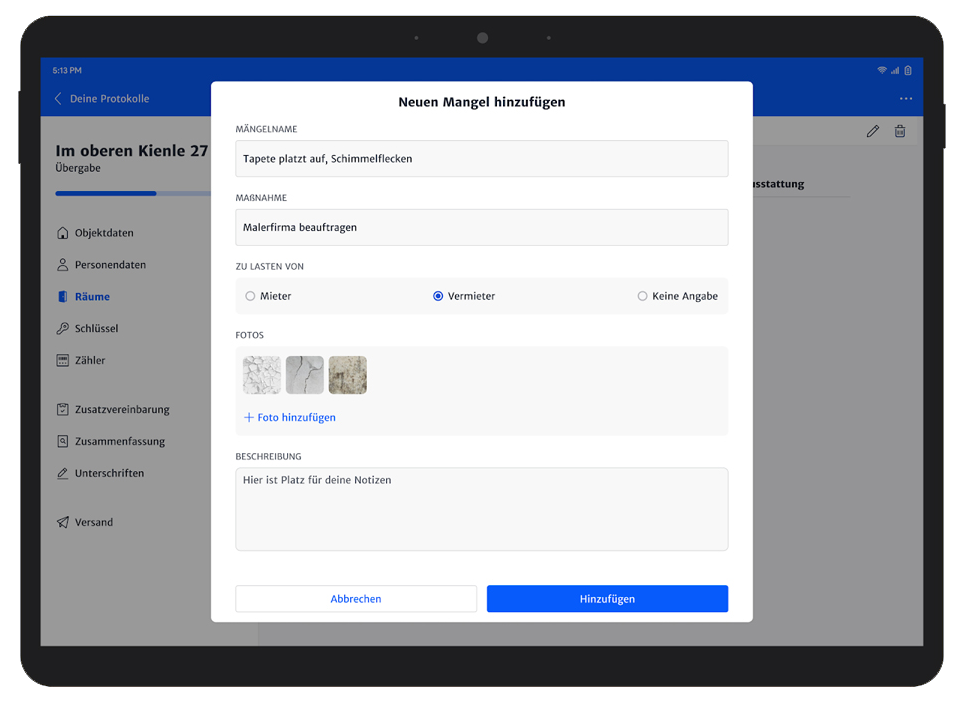Click the Unterschriften pen icon
This screenshot has width=964, height=702.
(x=63, y=473)
